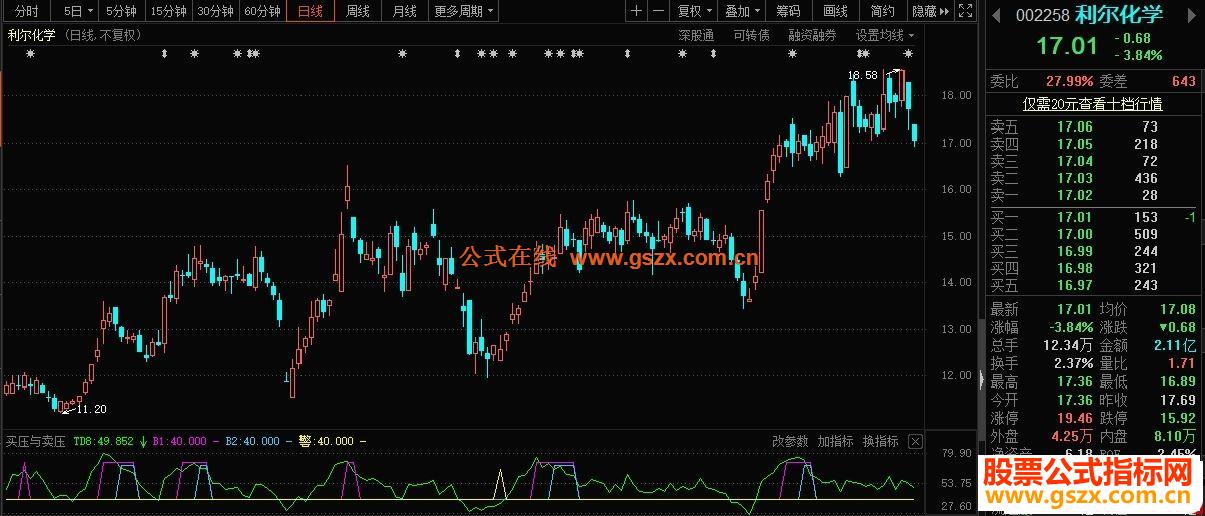Click the 卖一 price 17.02
Screen dimensions: 1205x516
[x=1075, y=195]
